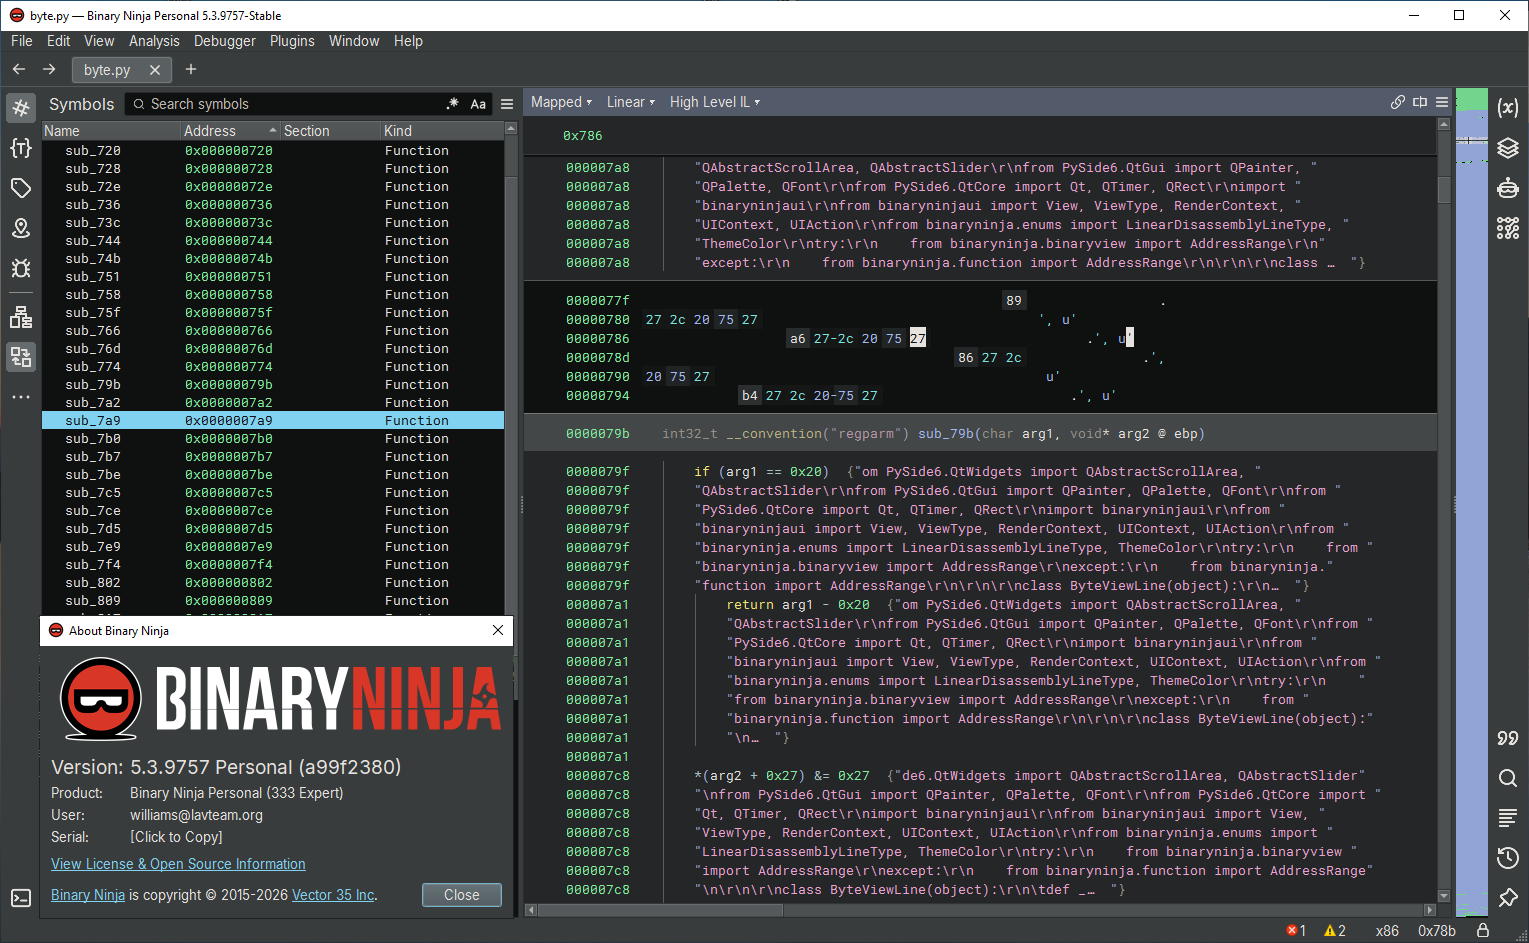Click the 0x78b address in status bar
Screen dimensions: 1529x943
[x=1437, y=930]
